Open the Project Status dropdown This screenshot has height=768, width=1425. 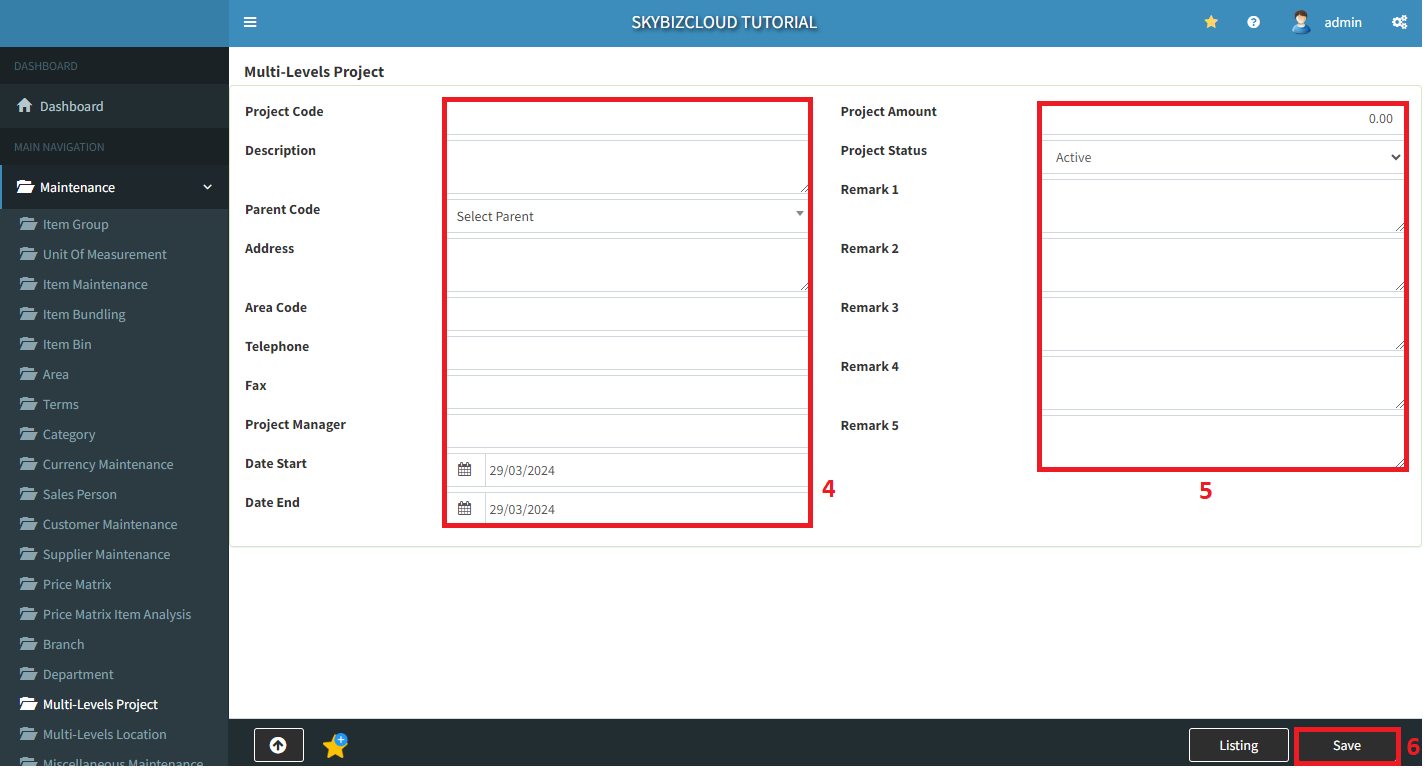(1223, 158)
